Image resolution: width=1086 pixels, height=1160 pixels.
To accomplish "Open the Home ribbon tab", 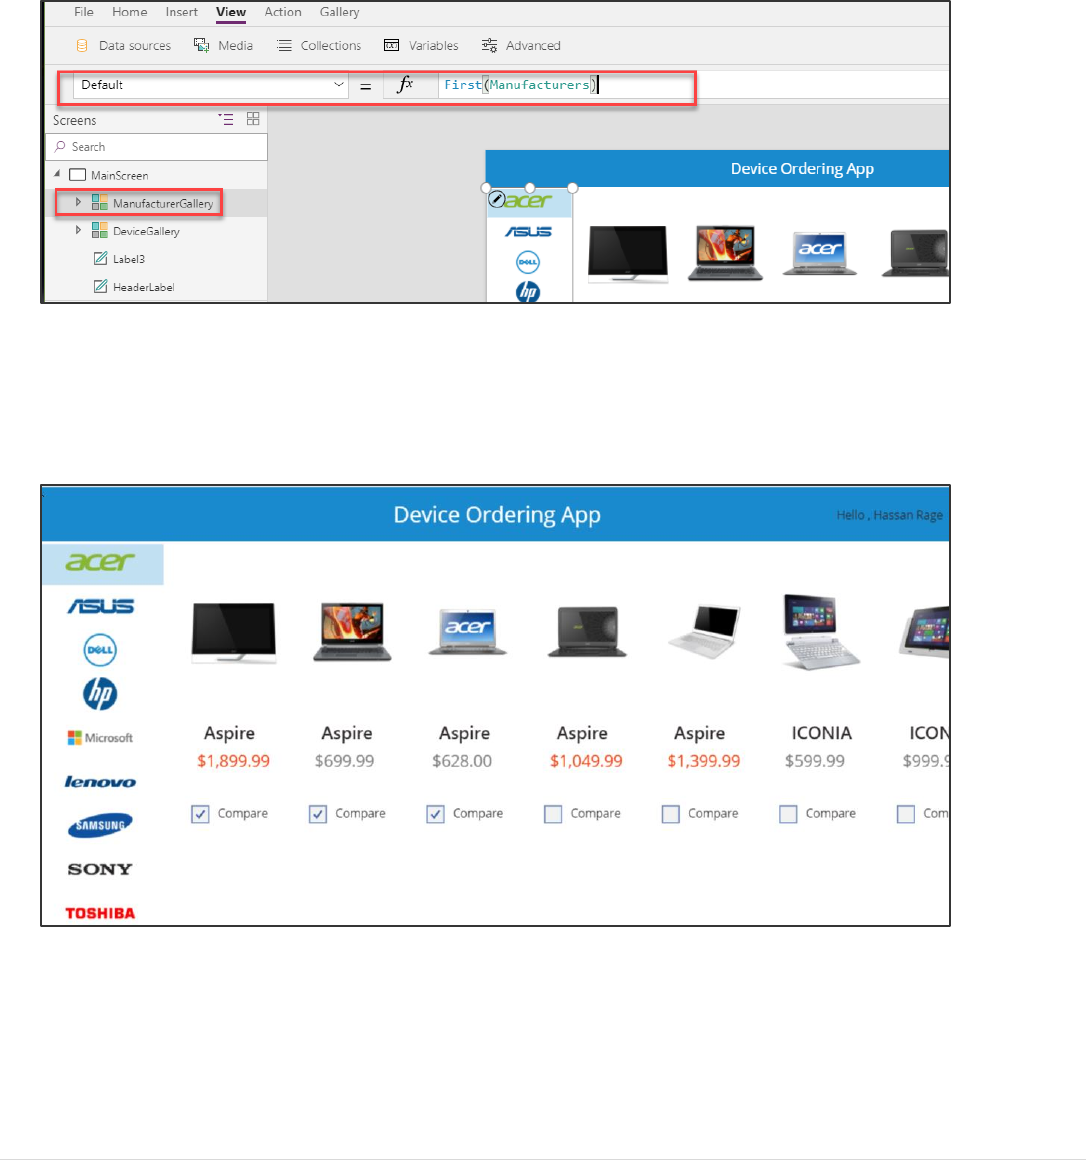I will 129,12.
